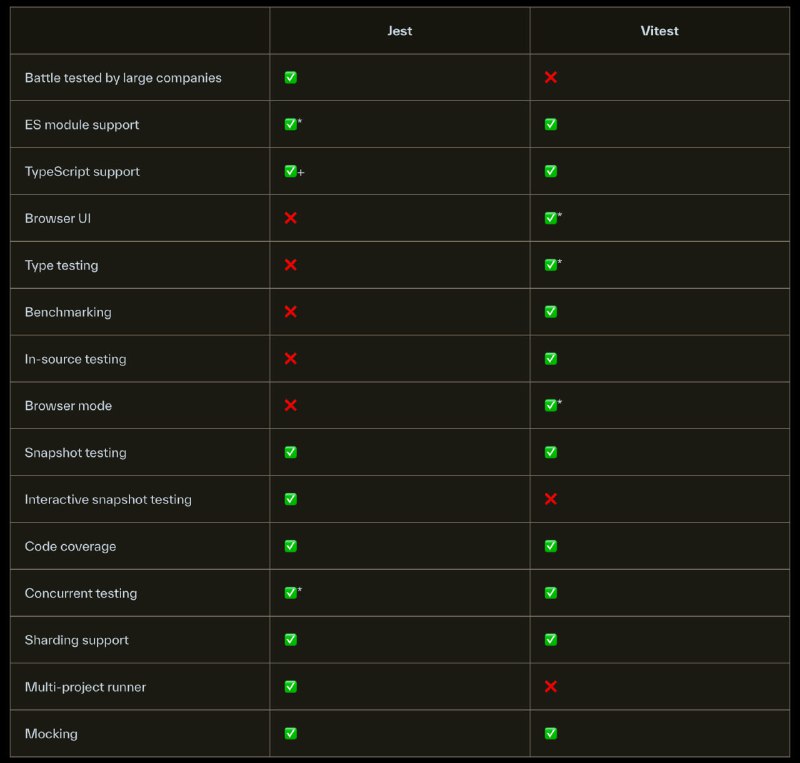This screenshot has width=800, height=763.
Task: Click the Browser mode row label
Action: point(68,406)
